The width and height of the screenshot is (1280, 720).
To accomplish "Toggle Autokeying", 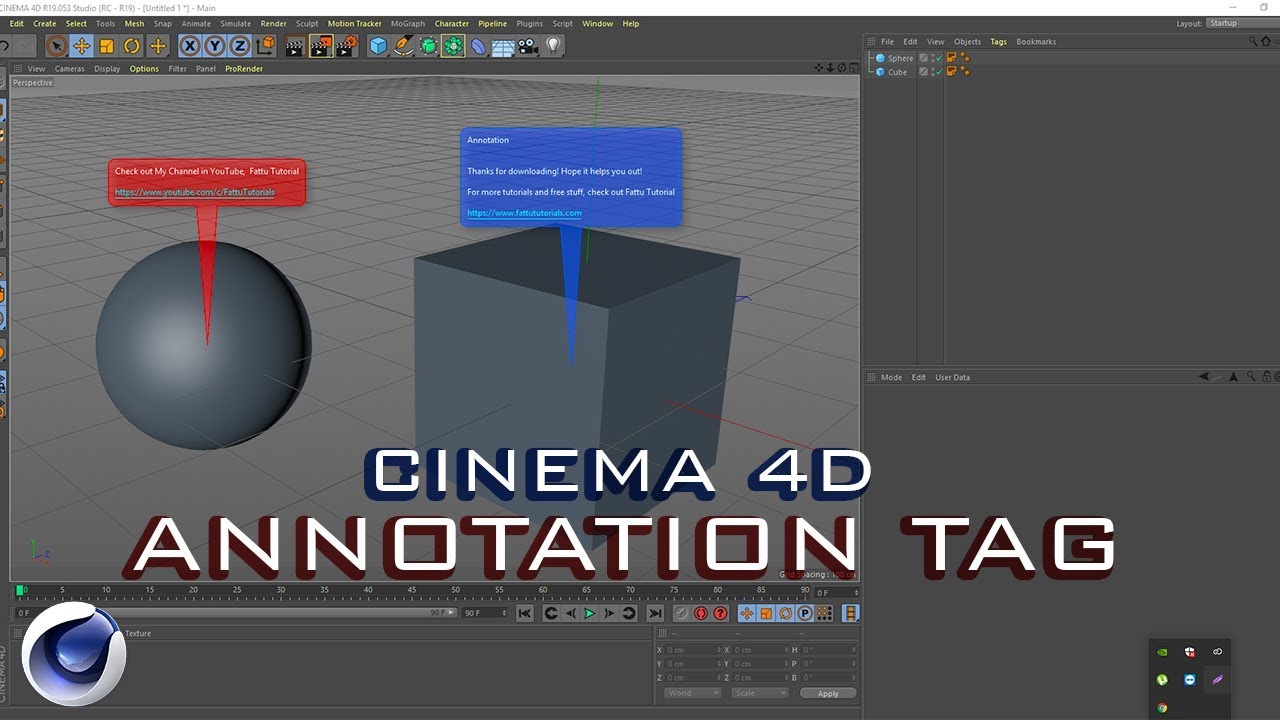I will pos(701,613).
